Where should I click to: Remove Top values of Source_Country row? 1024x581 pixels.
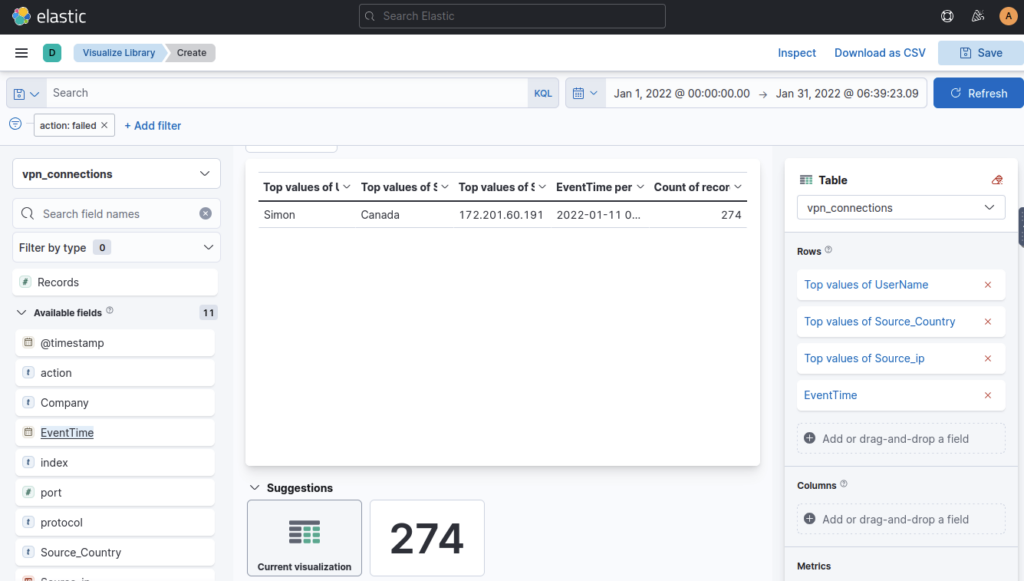[987, 321]
